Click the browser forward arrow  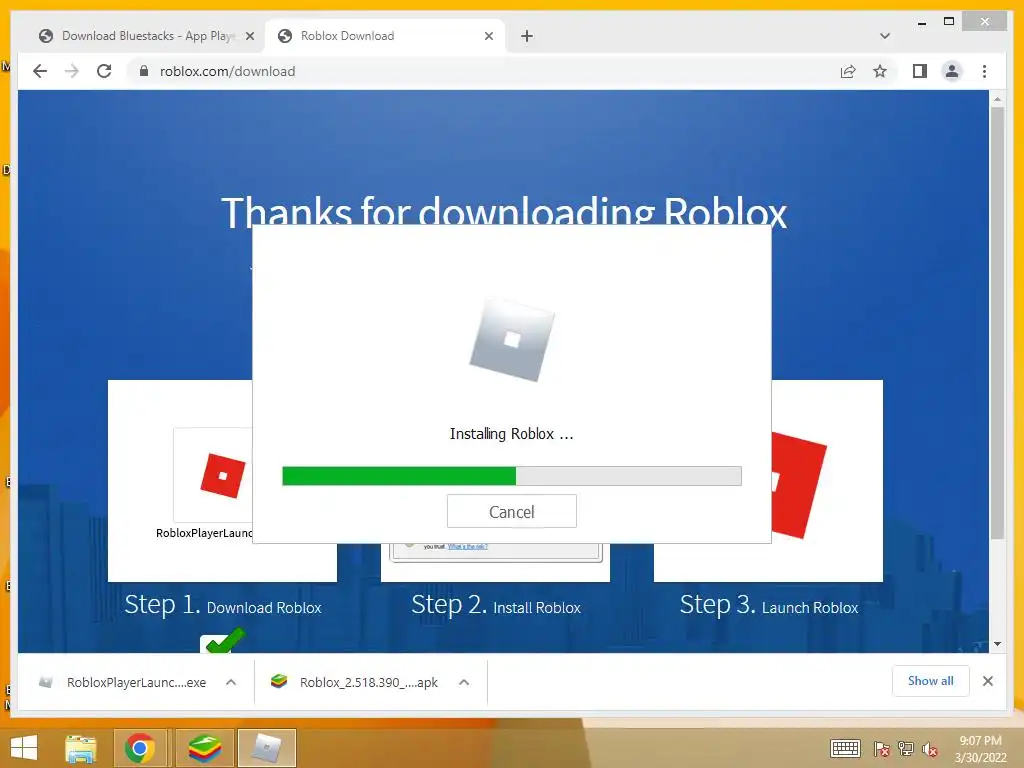click(72, 71)
